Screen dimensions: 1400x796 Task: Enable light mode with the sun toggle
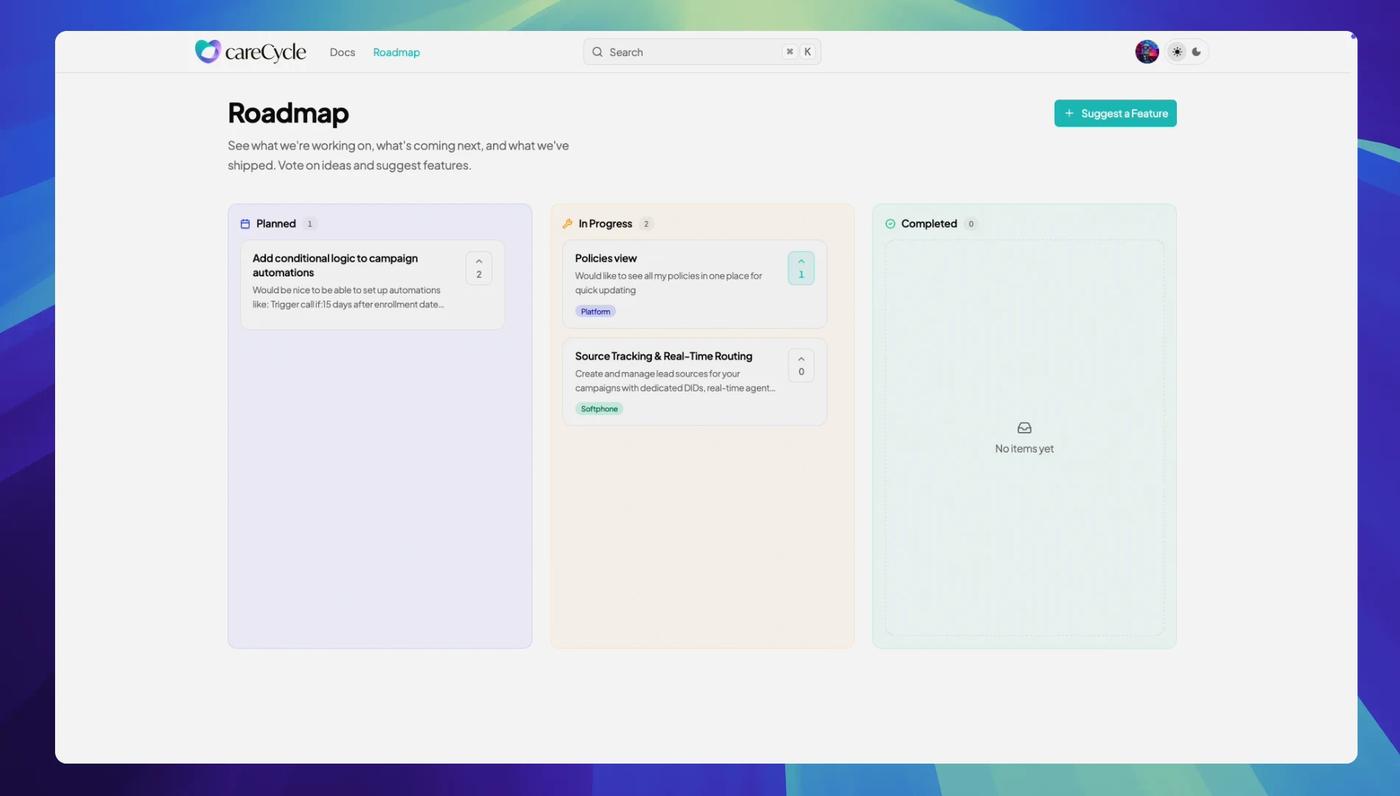(x=1176, y=51)
